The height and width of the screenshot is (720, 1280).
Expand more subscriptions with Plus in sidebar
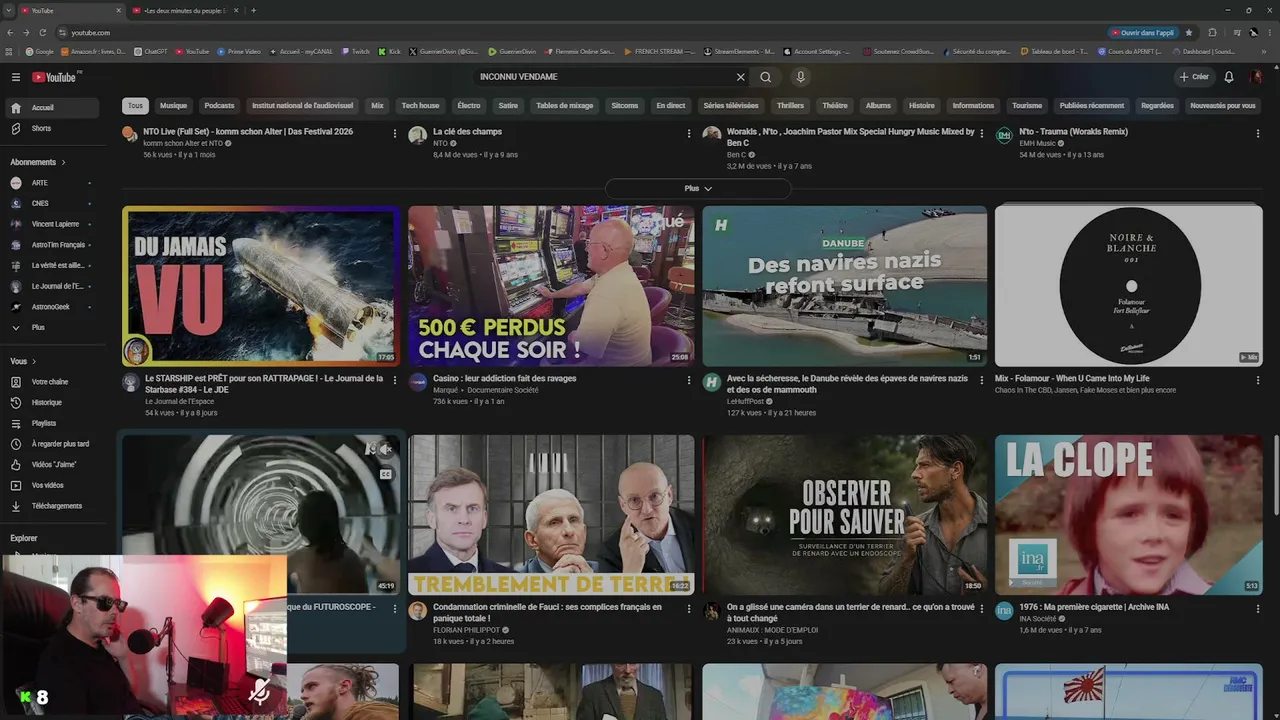pos(52,327)
